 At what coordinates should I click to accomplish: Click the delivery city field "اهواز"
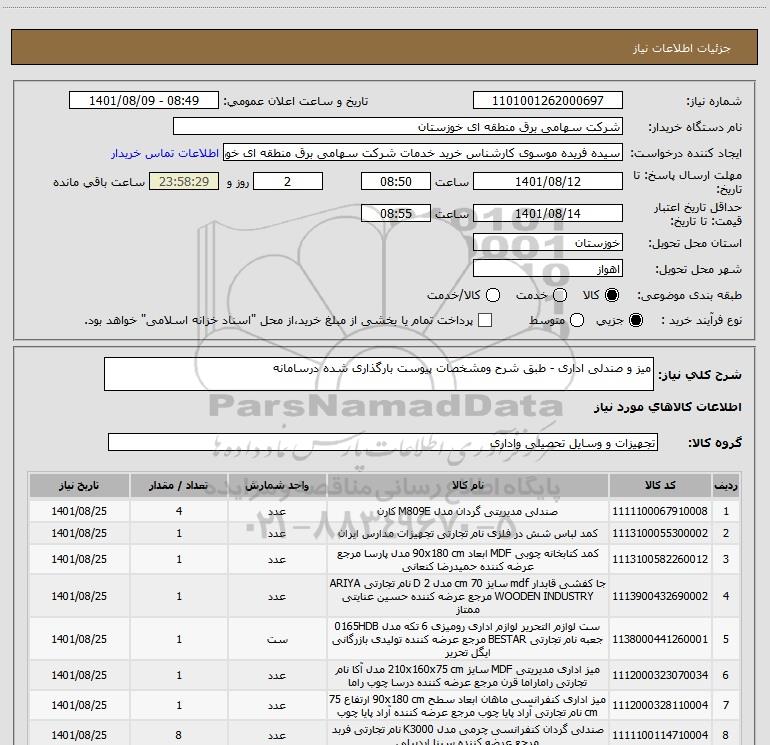(547, 269)
